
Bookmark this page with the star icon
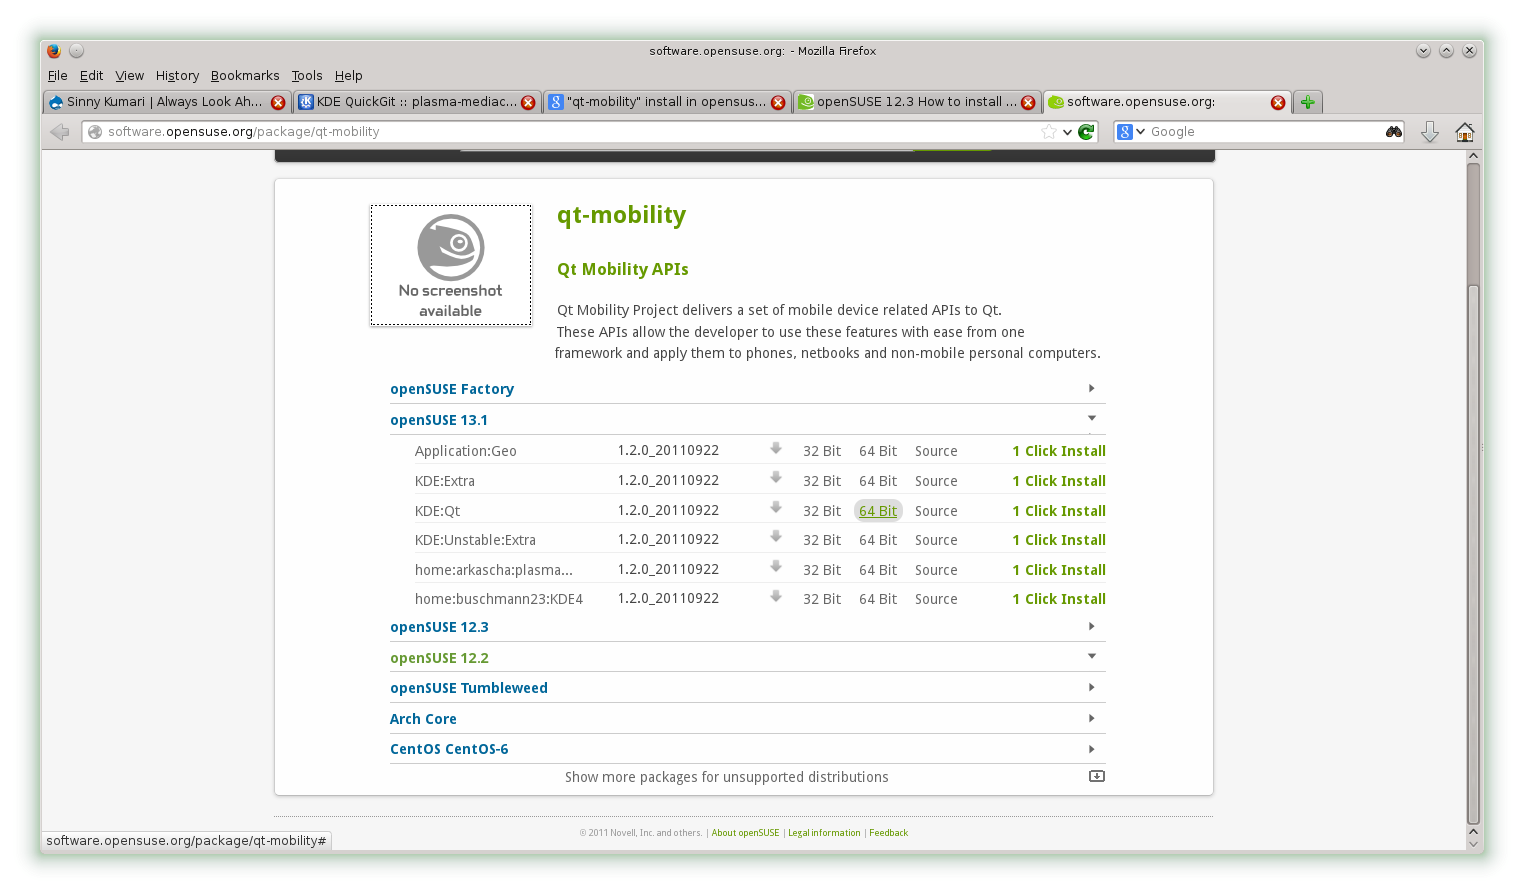point(1049,132)
